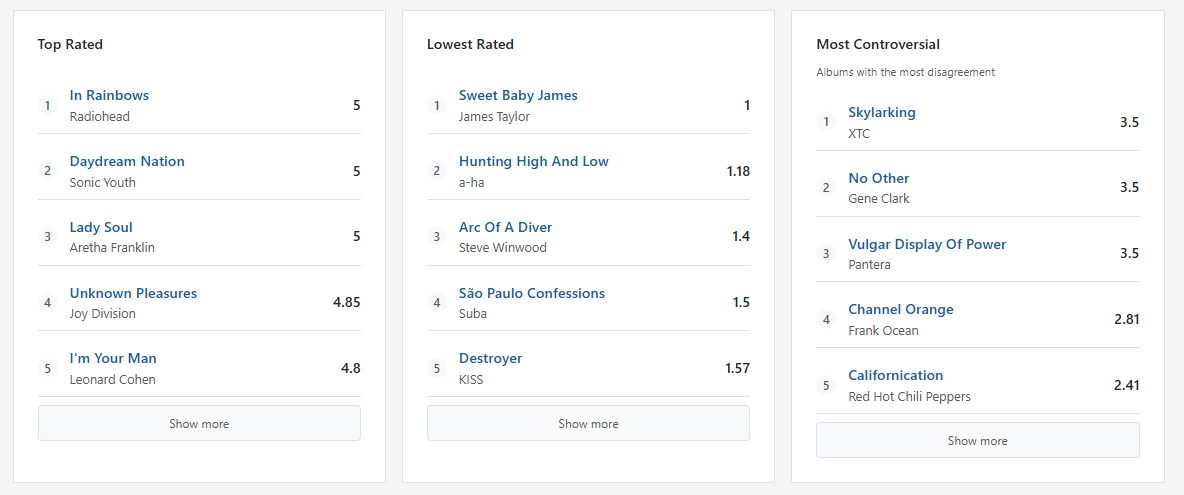The width and height of the screenshot is (1184, 495).
Task: Open the São Paulo Confessions link
Action: [x=532, y=293]
